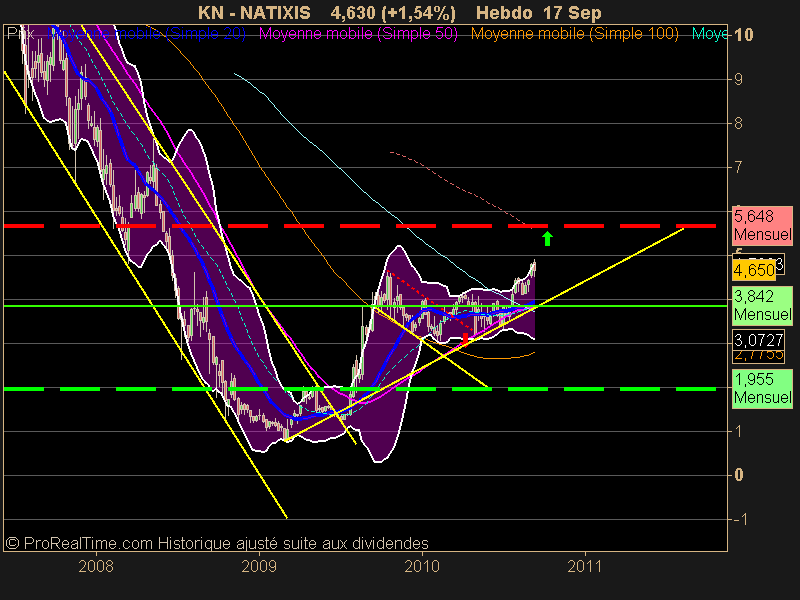Screen dimensions: 800x600
Task: Select the 'KN - NATIXIS' chart title
Action: coord(254,13)
